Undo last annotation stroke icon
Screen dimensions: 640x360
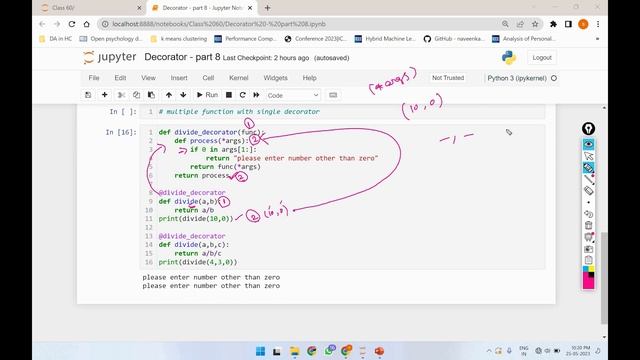(x=588, y=214)
